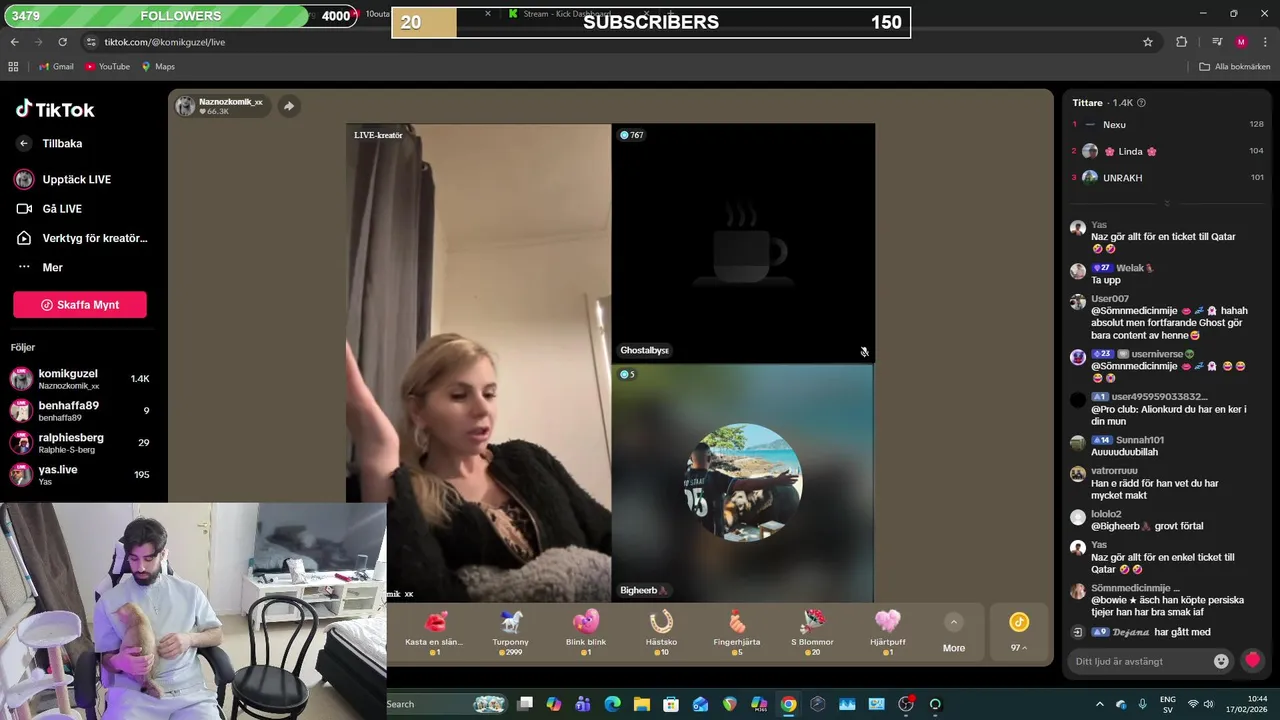
Task: Open the Naznozkomik_xx host profile avatar
Action: pyautogui.click(x=185, y=106)
